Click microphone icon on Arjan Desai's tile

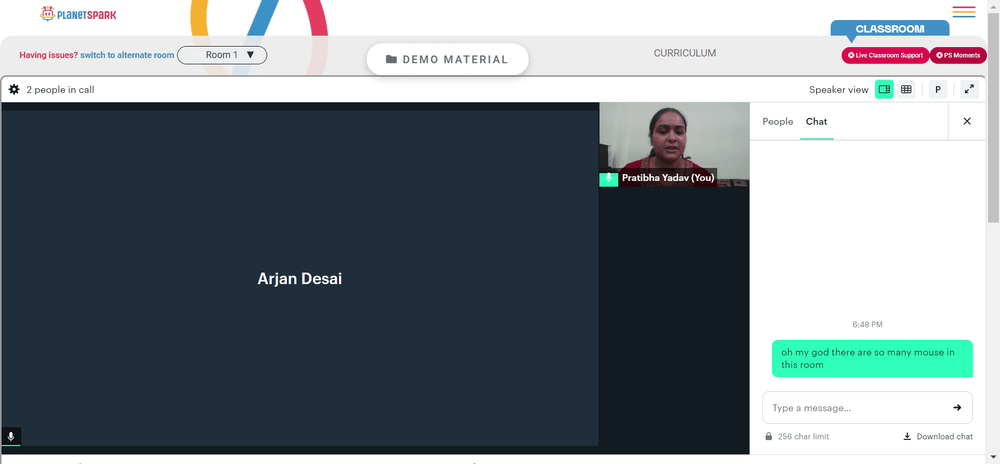pos(11,437)
